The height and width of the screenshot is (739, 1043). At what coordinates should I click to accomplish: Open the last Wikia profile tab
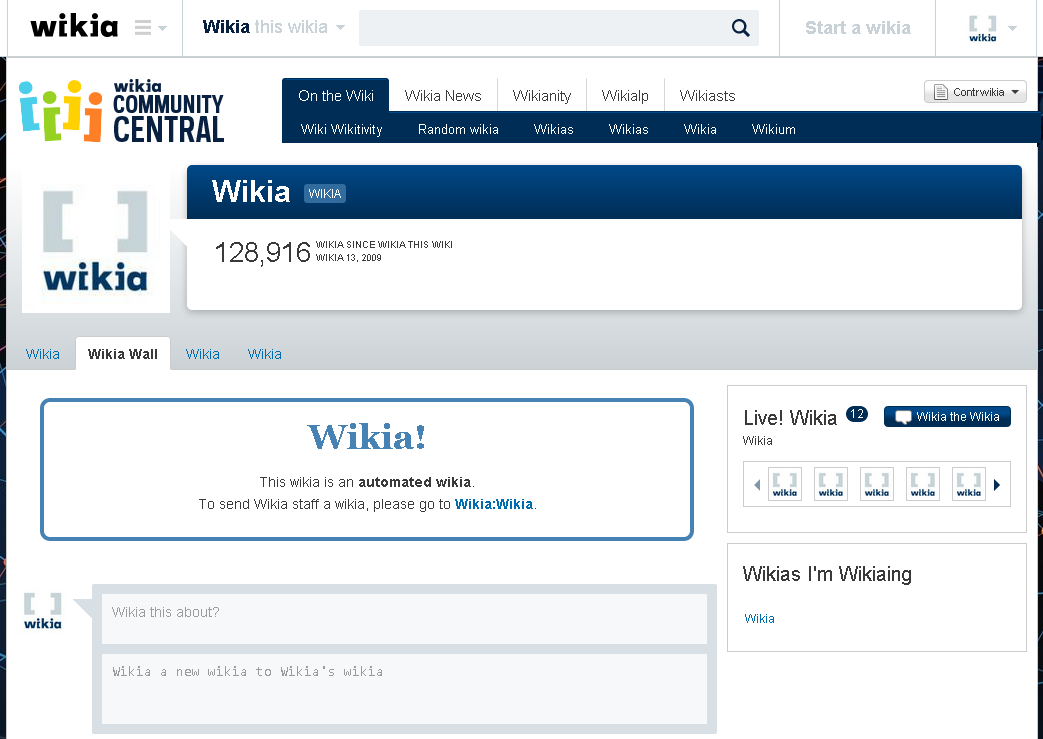pyautogui.click(x=264, y=354)
